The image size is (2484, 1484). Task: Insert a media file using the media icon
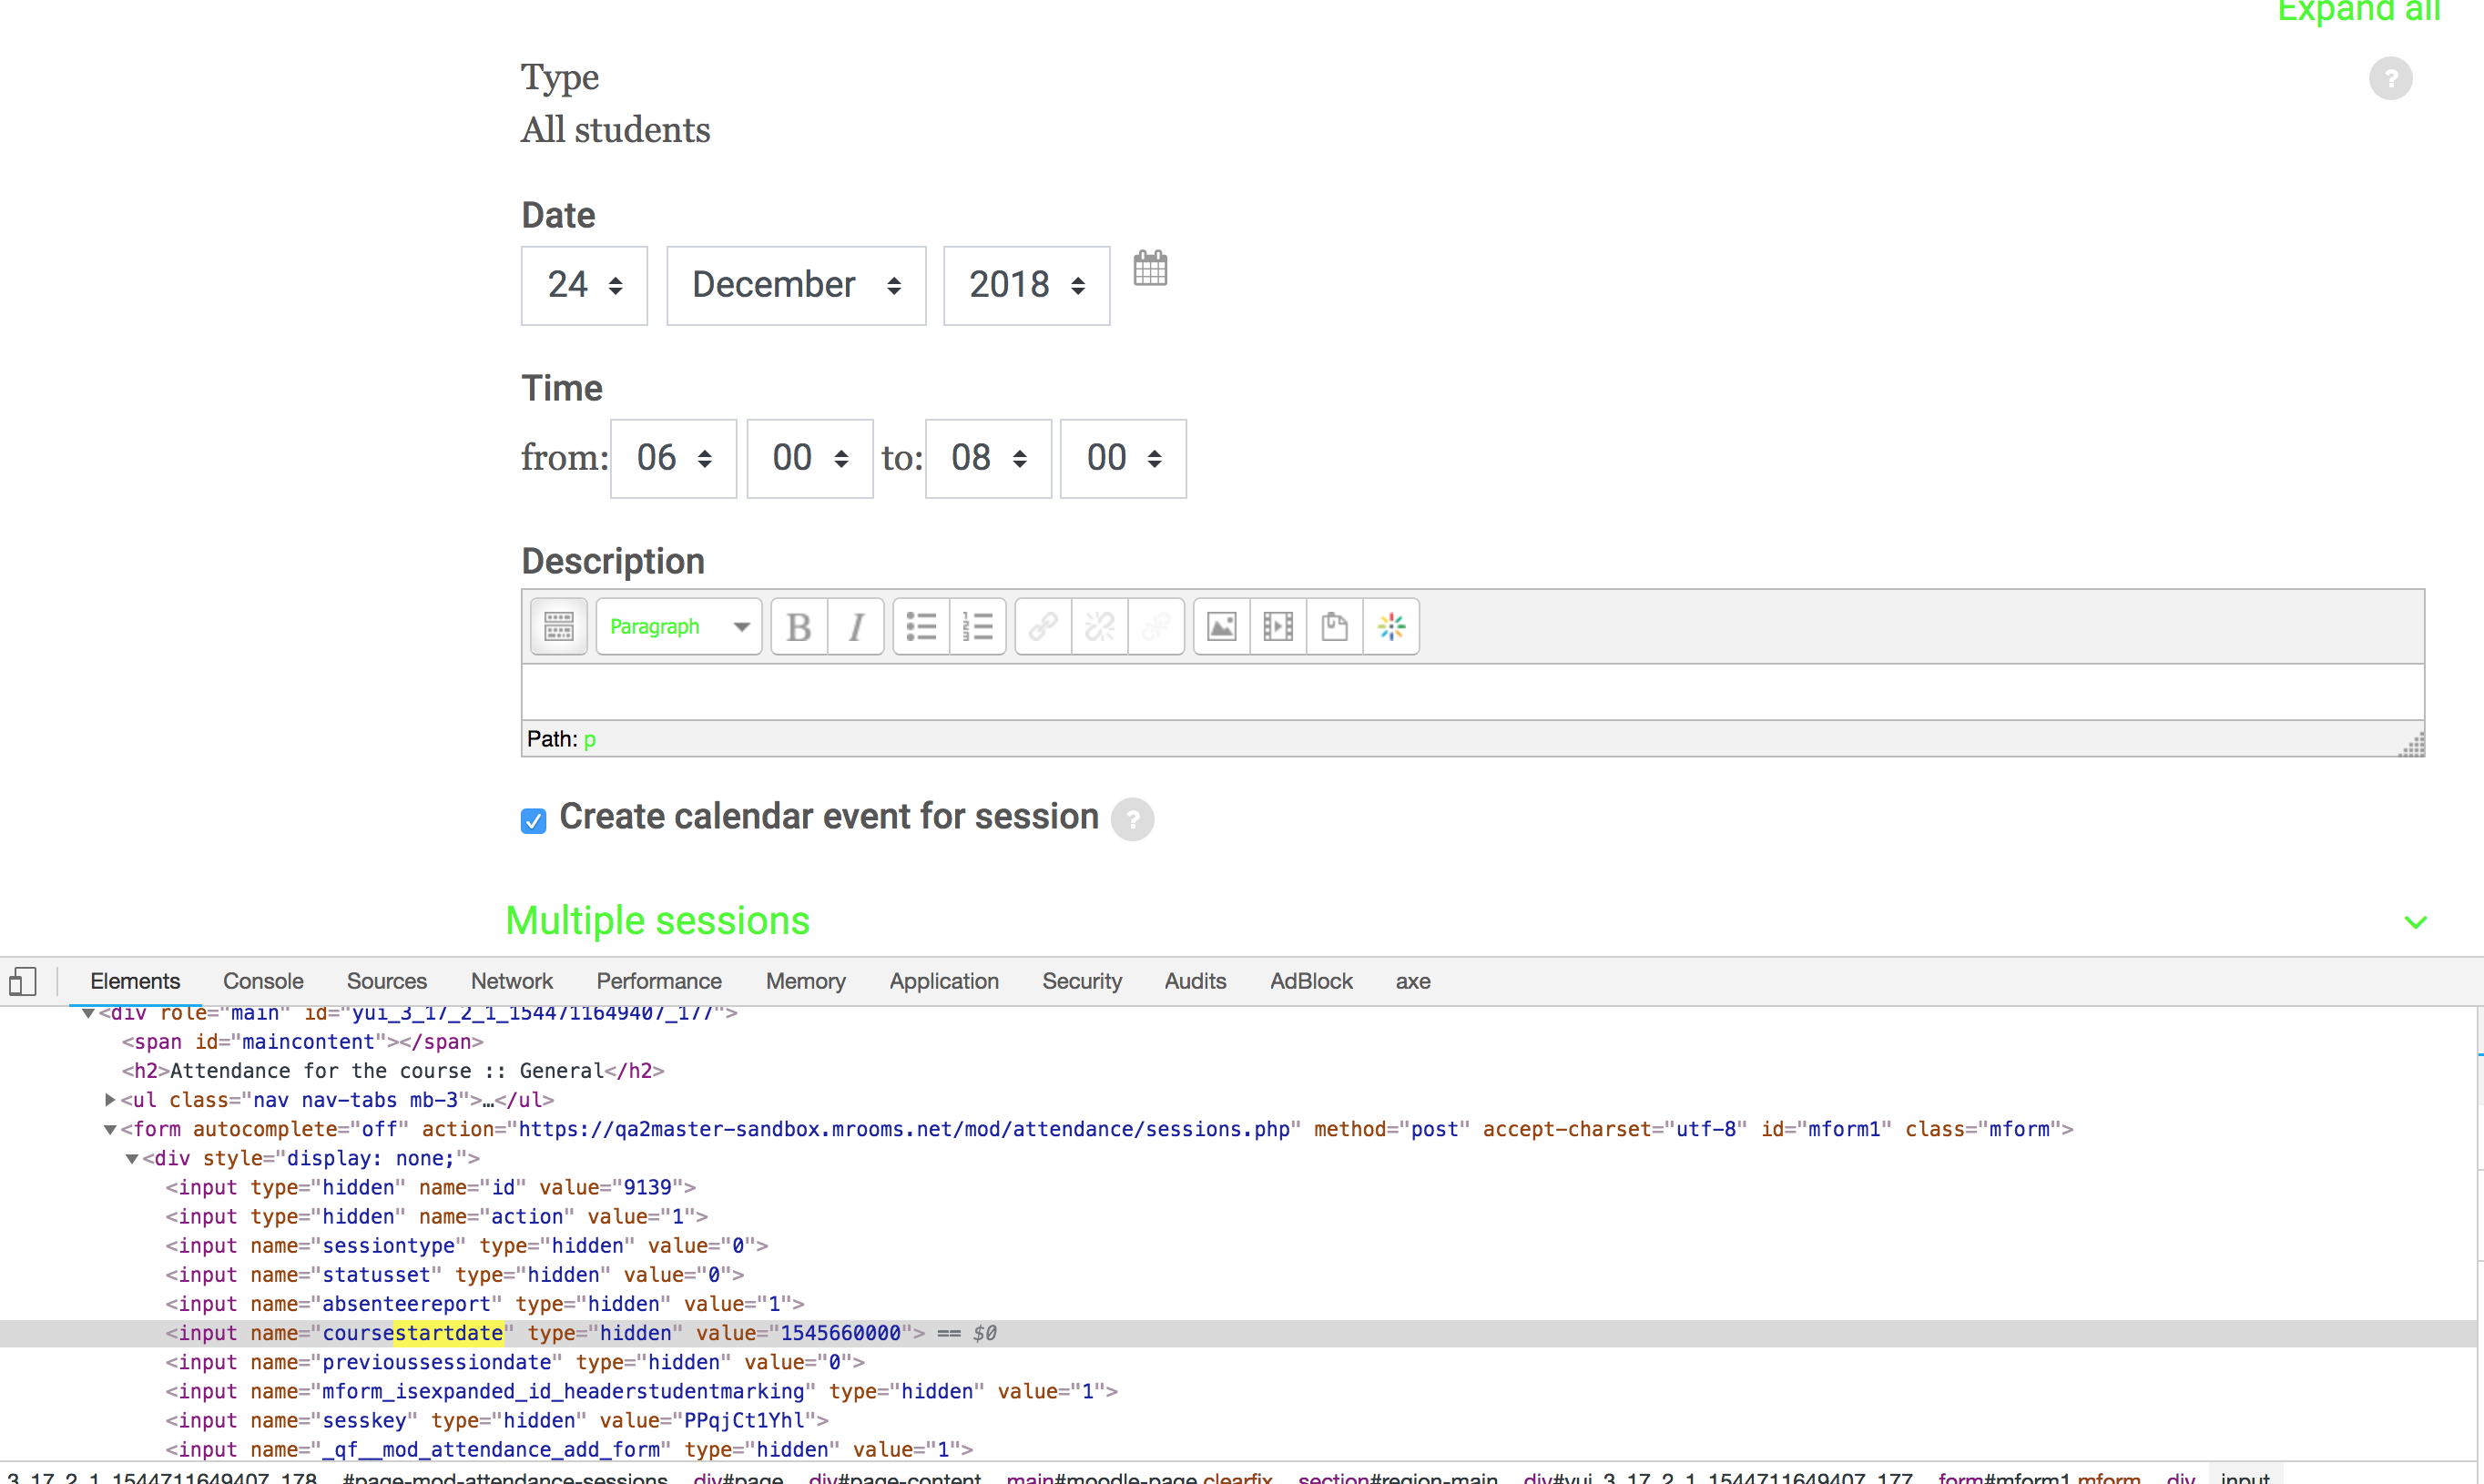coord(1277,626)
